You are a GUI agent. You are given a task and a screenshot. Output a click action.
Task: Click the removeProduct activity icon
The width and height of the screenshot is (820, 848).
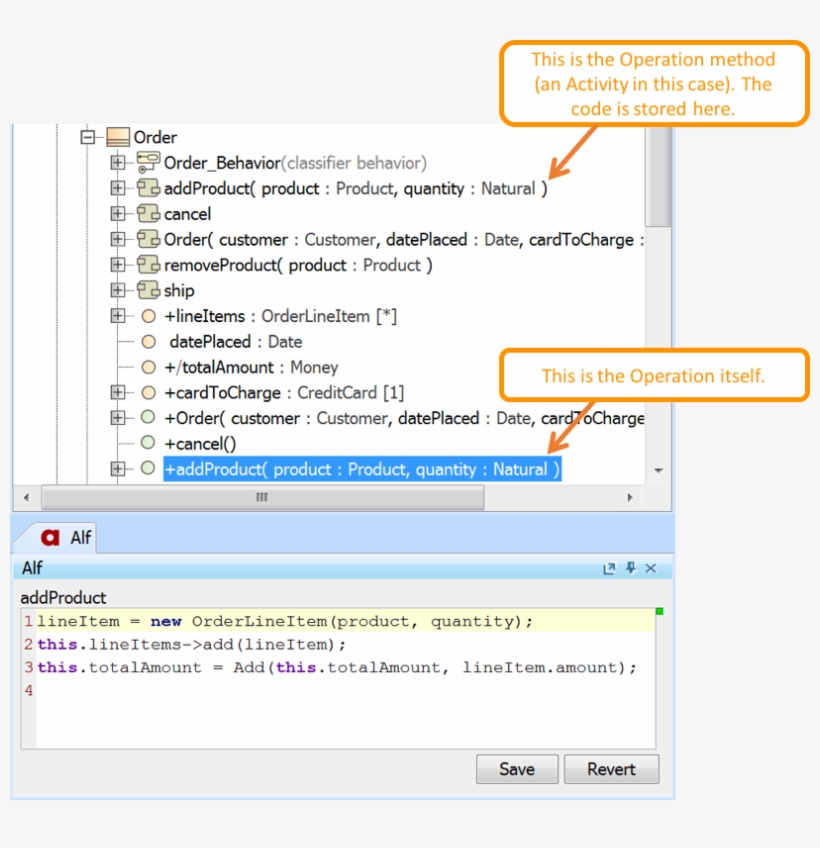(147, 265)
